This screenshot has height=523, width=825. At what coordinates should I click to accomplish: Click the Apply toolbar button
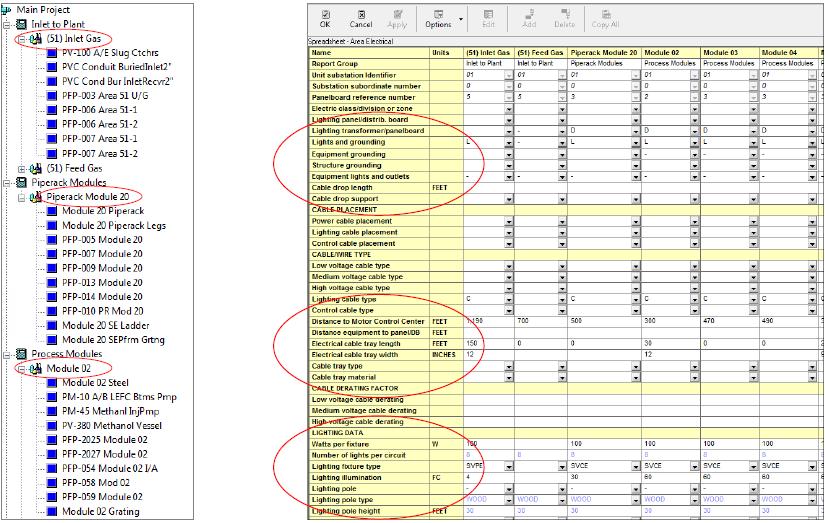point(397,19)
